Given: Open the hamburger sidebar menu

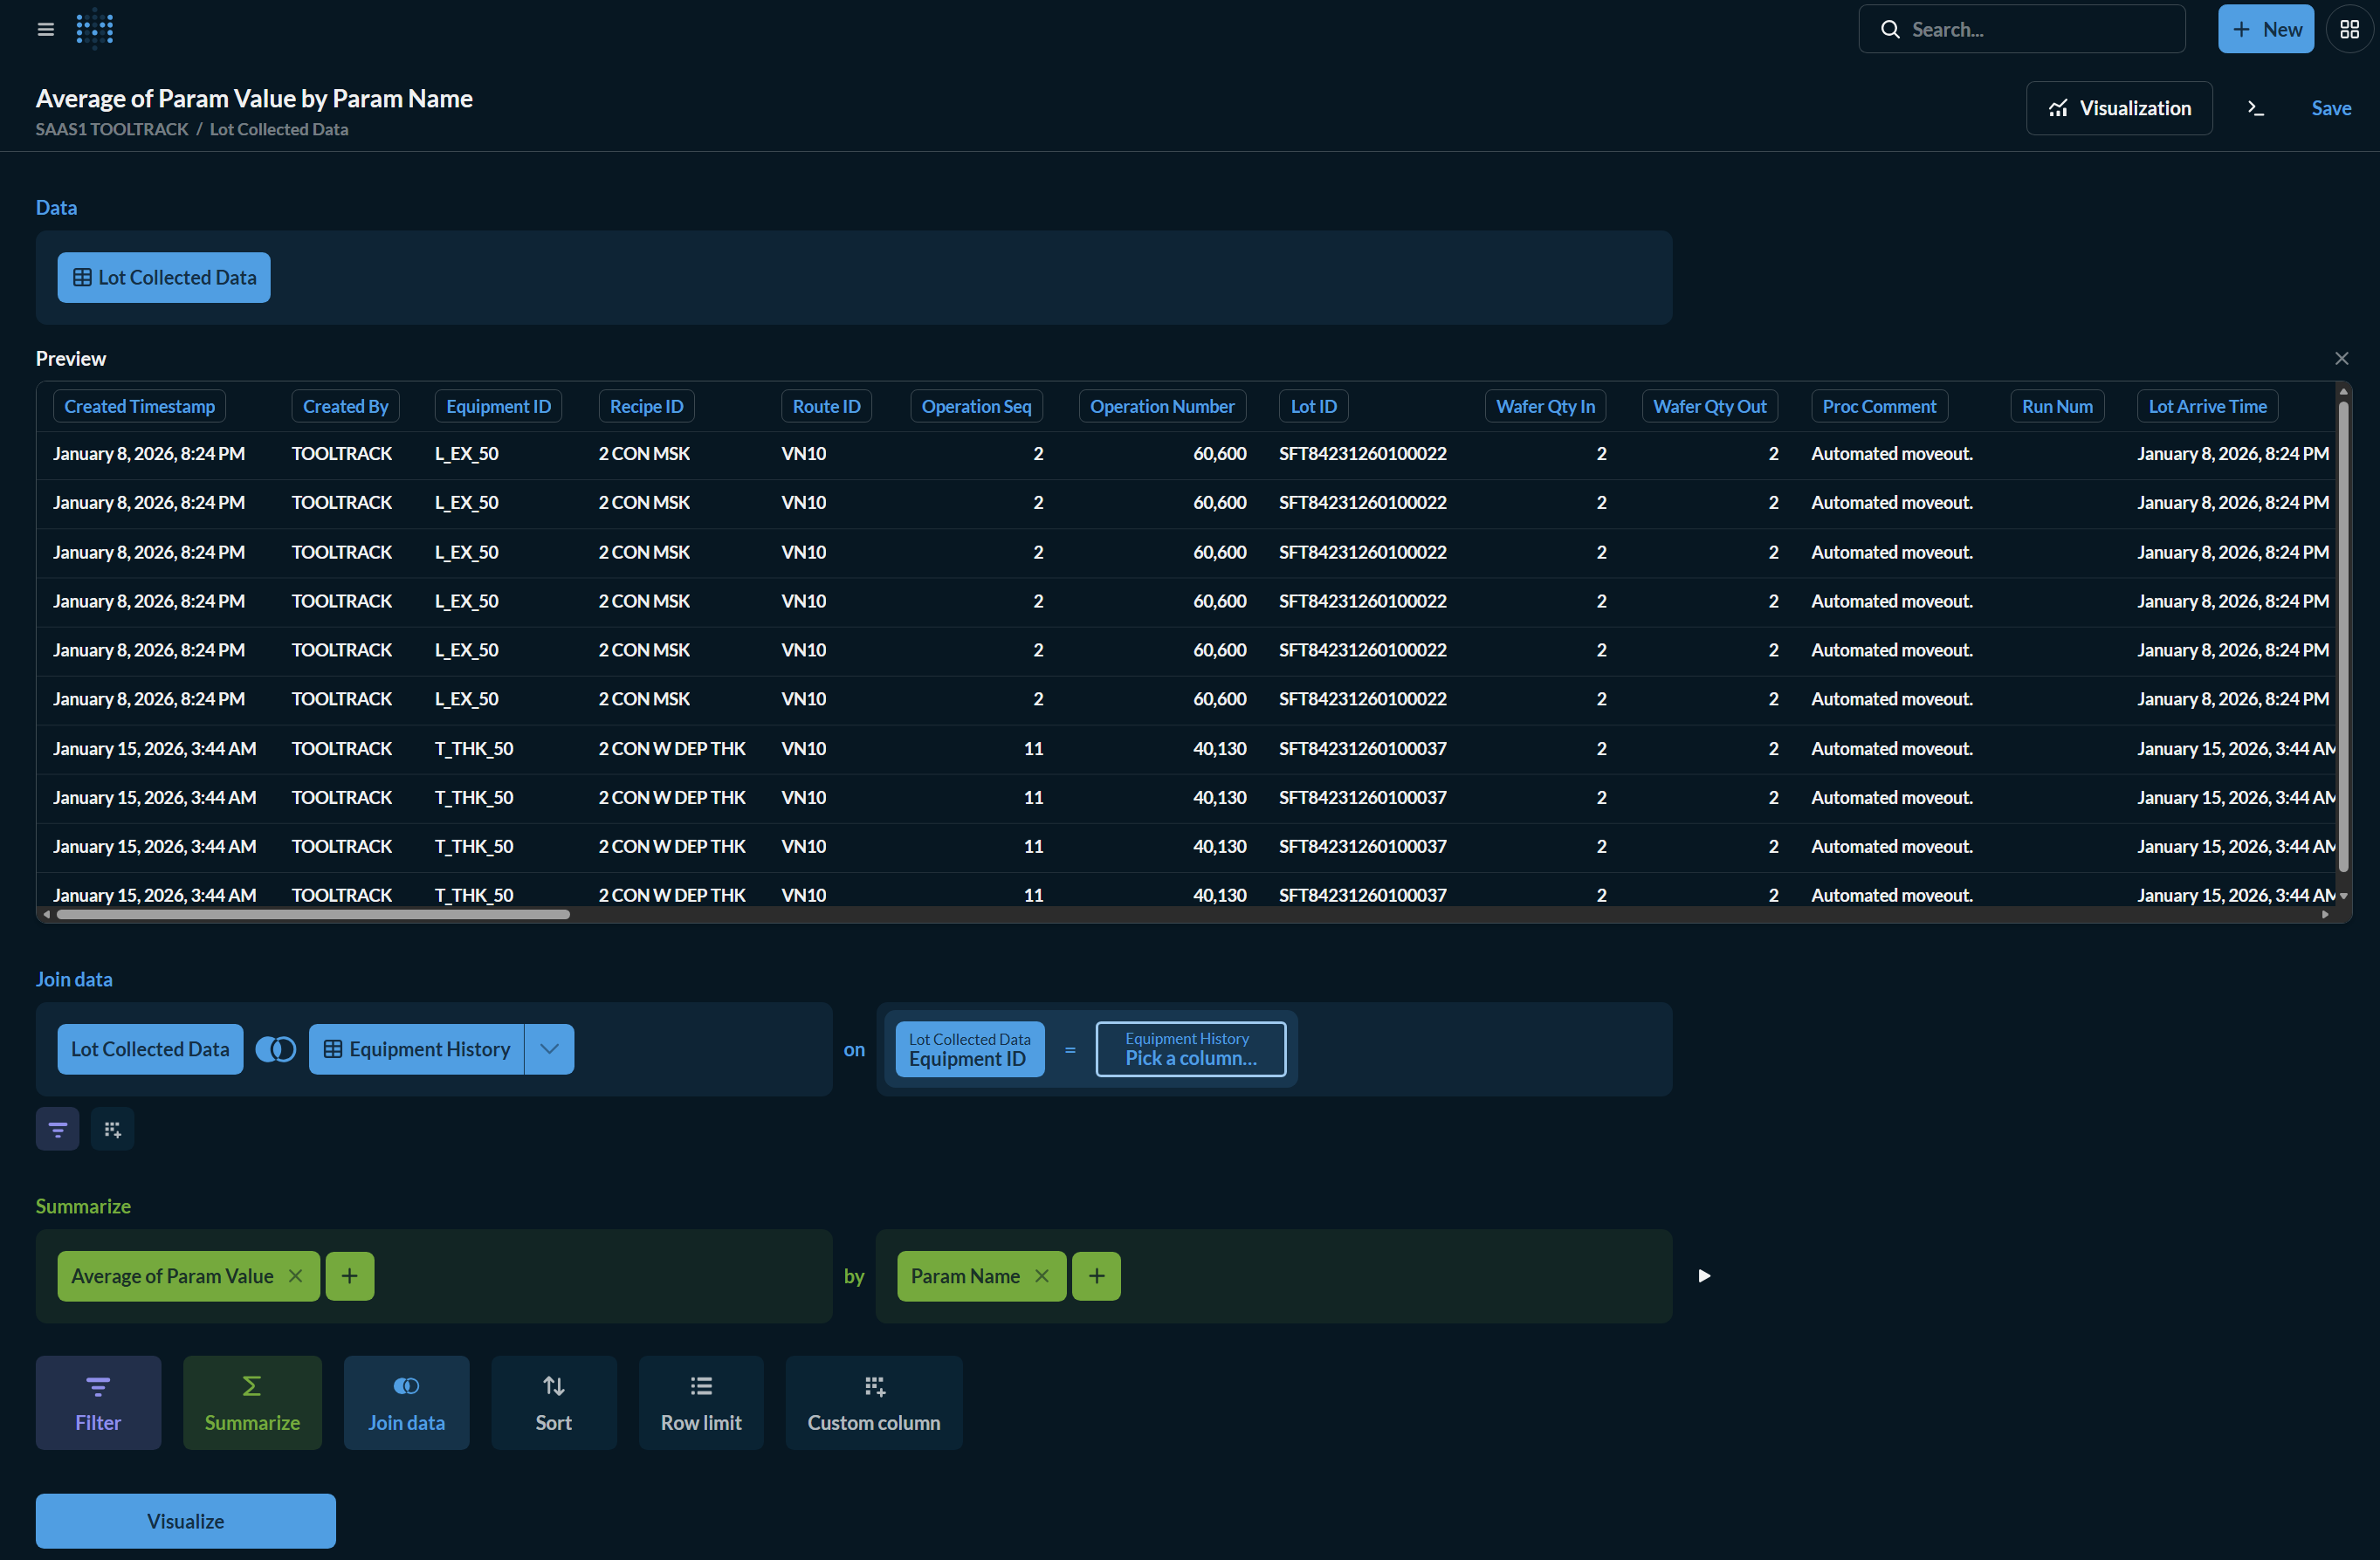Looking at the screenshot, I should point(45,29).
